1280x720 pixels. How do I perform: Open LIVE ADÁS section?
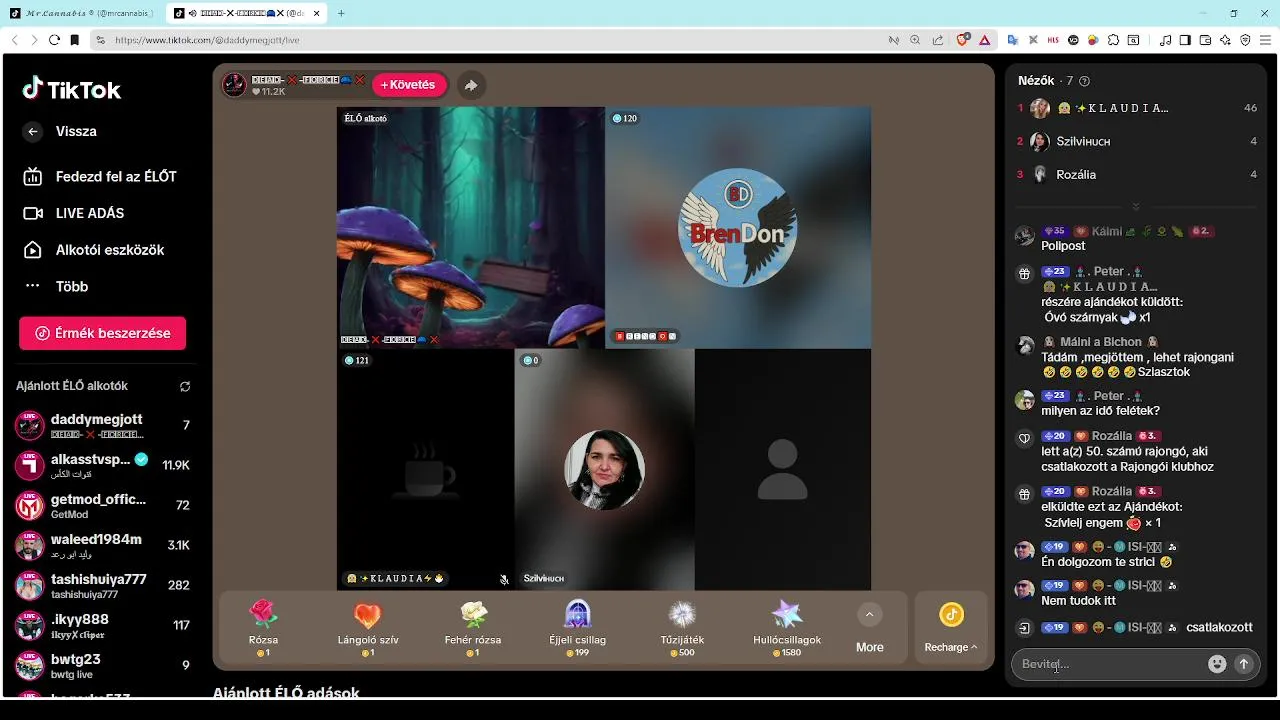point(75,213)
